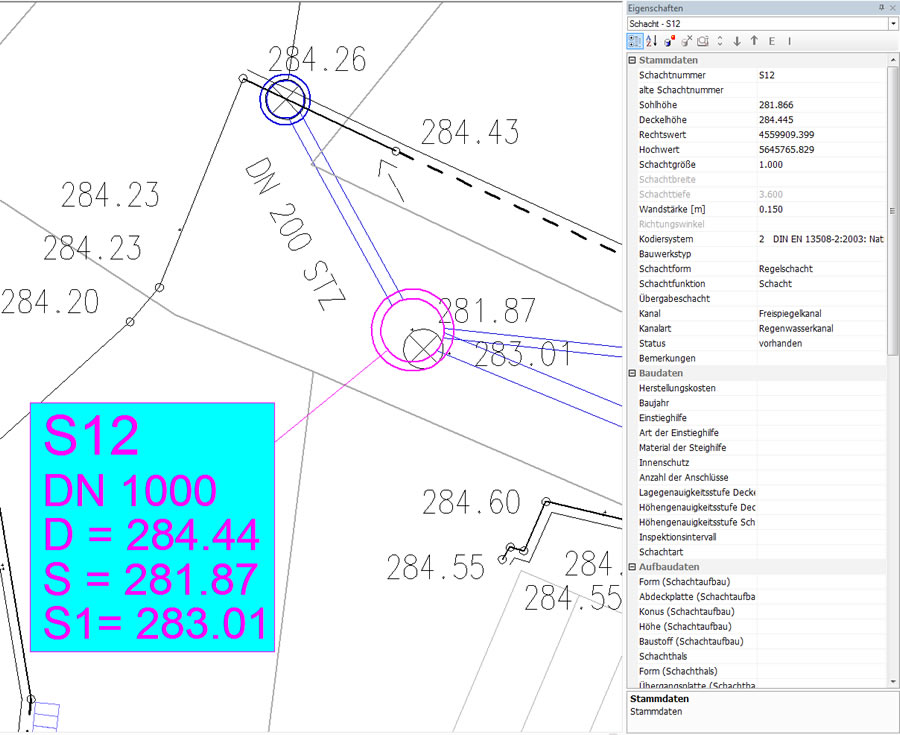Open the Schacht - S12 object dropdown

[x=893, y=24]
